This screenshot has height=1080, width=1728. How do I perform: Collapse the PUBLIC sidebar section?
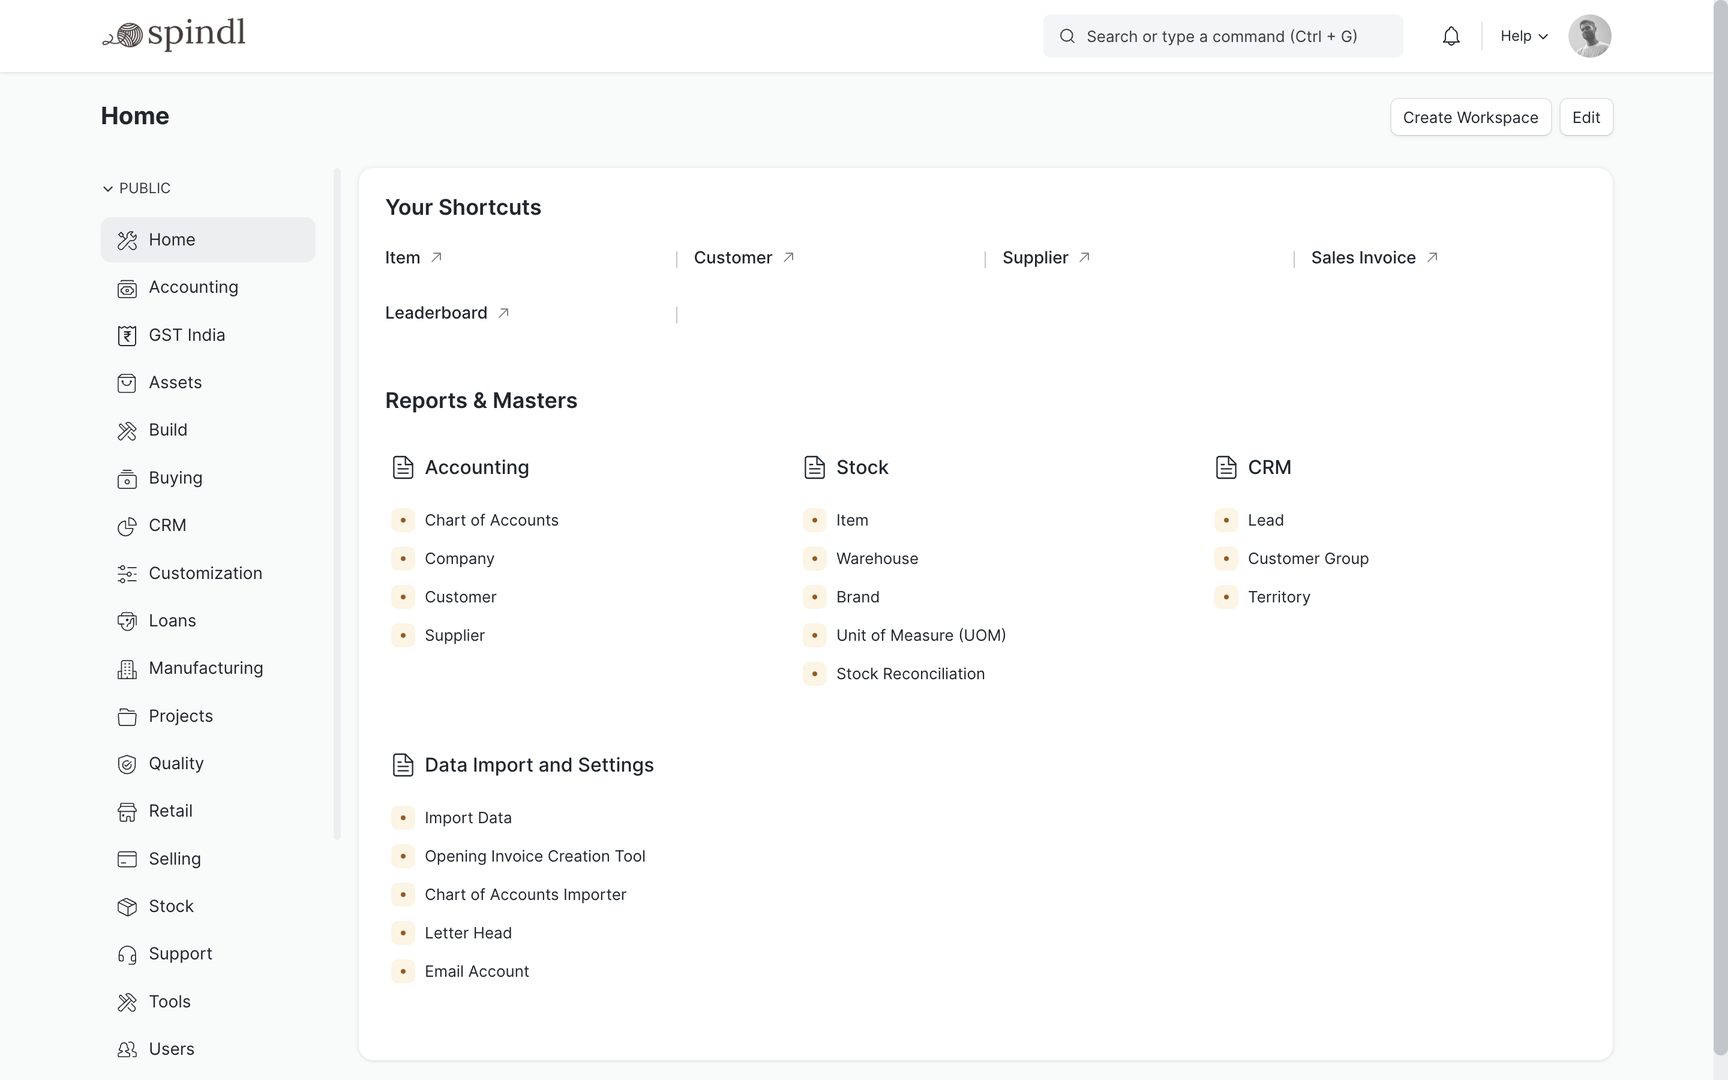(136, 188)
